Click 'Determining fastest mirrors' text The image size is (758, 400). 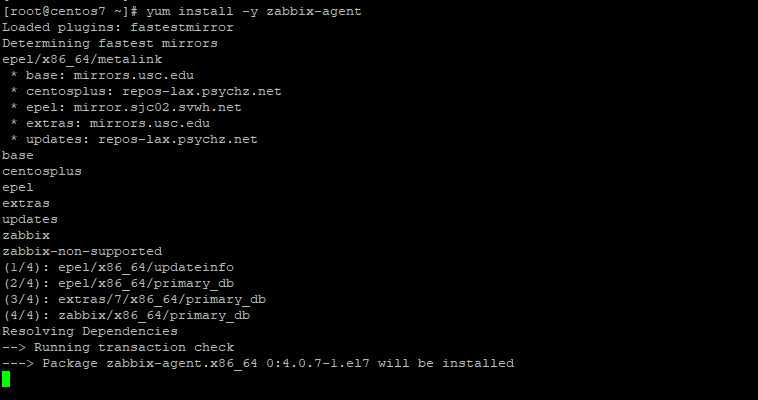pyautogui.click(x=110, y=44)
